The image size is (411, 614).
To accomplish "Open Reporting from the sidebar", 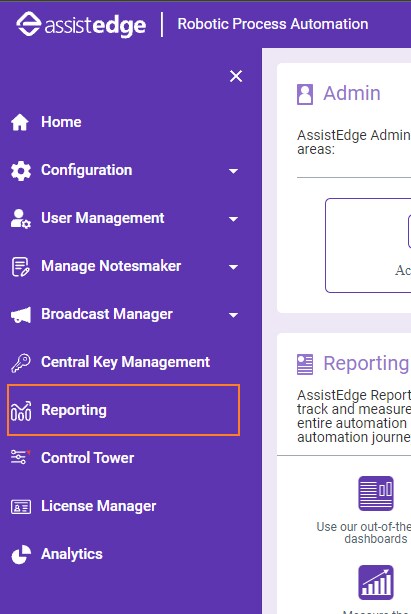I will [124, 410].
